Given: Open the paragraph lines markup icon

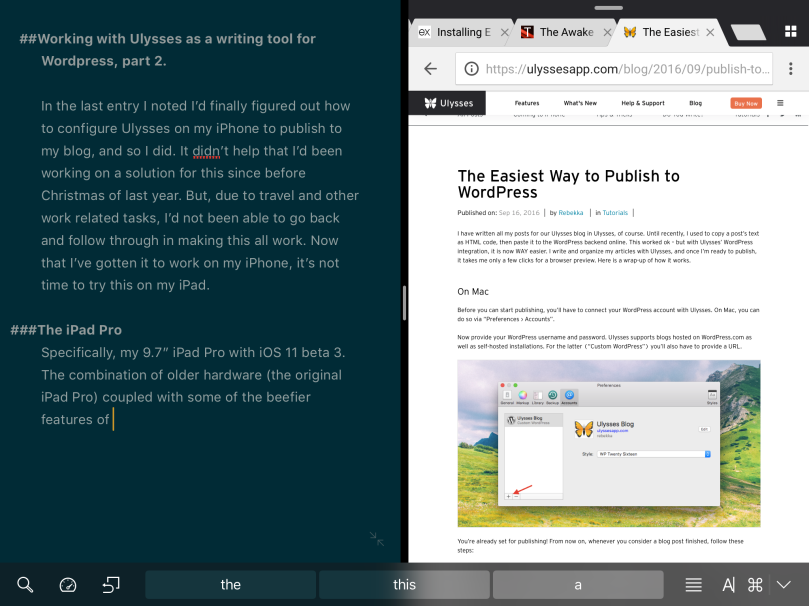Looking at the screenshot, I should (x=693, y=585).
